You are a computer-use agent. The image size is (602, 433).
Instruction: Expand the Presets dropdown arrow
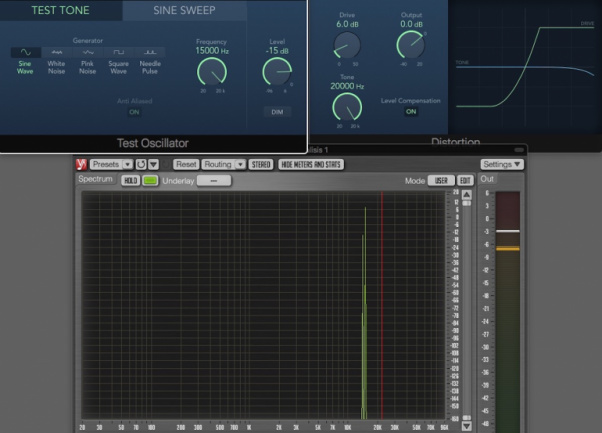coord(127,164)
